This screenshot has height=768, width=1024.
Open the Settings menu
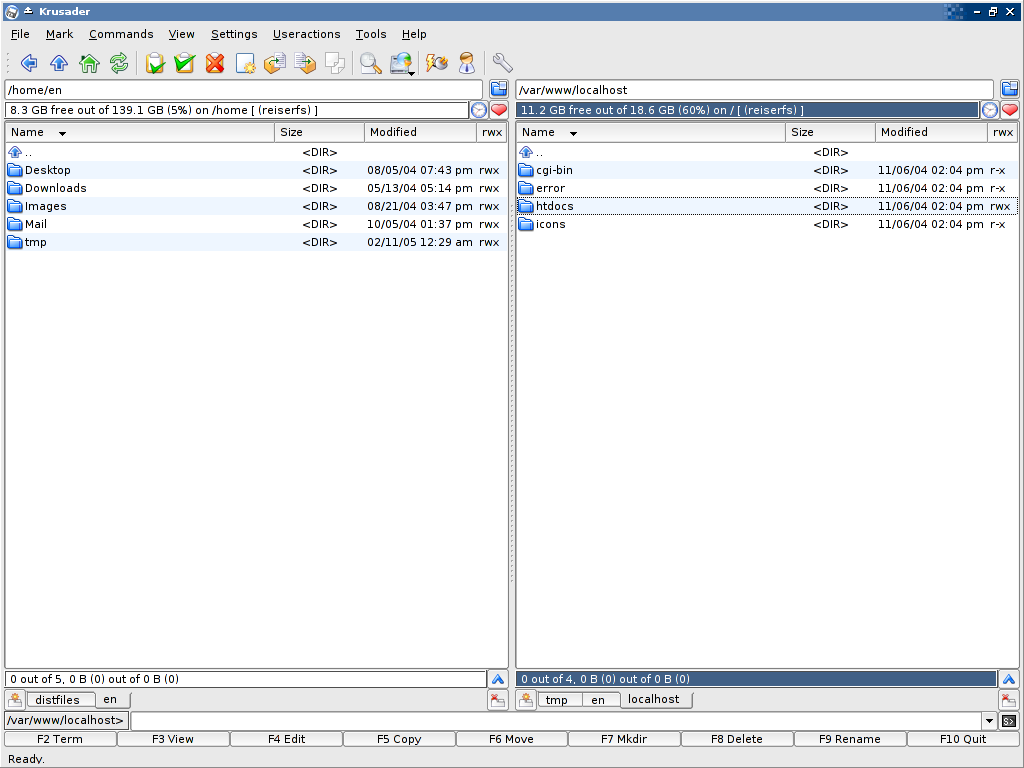coord(234,34)
